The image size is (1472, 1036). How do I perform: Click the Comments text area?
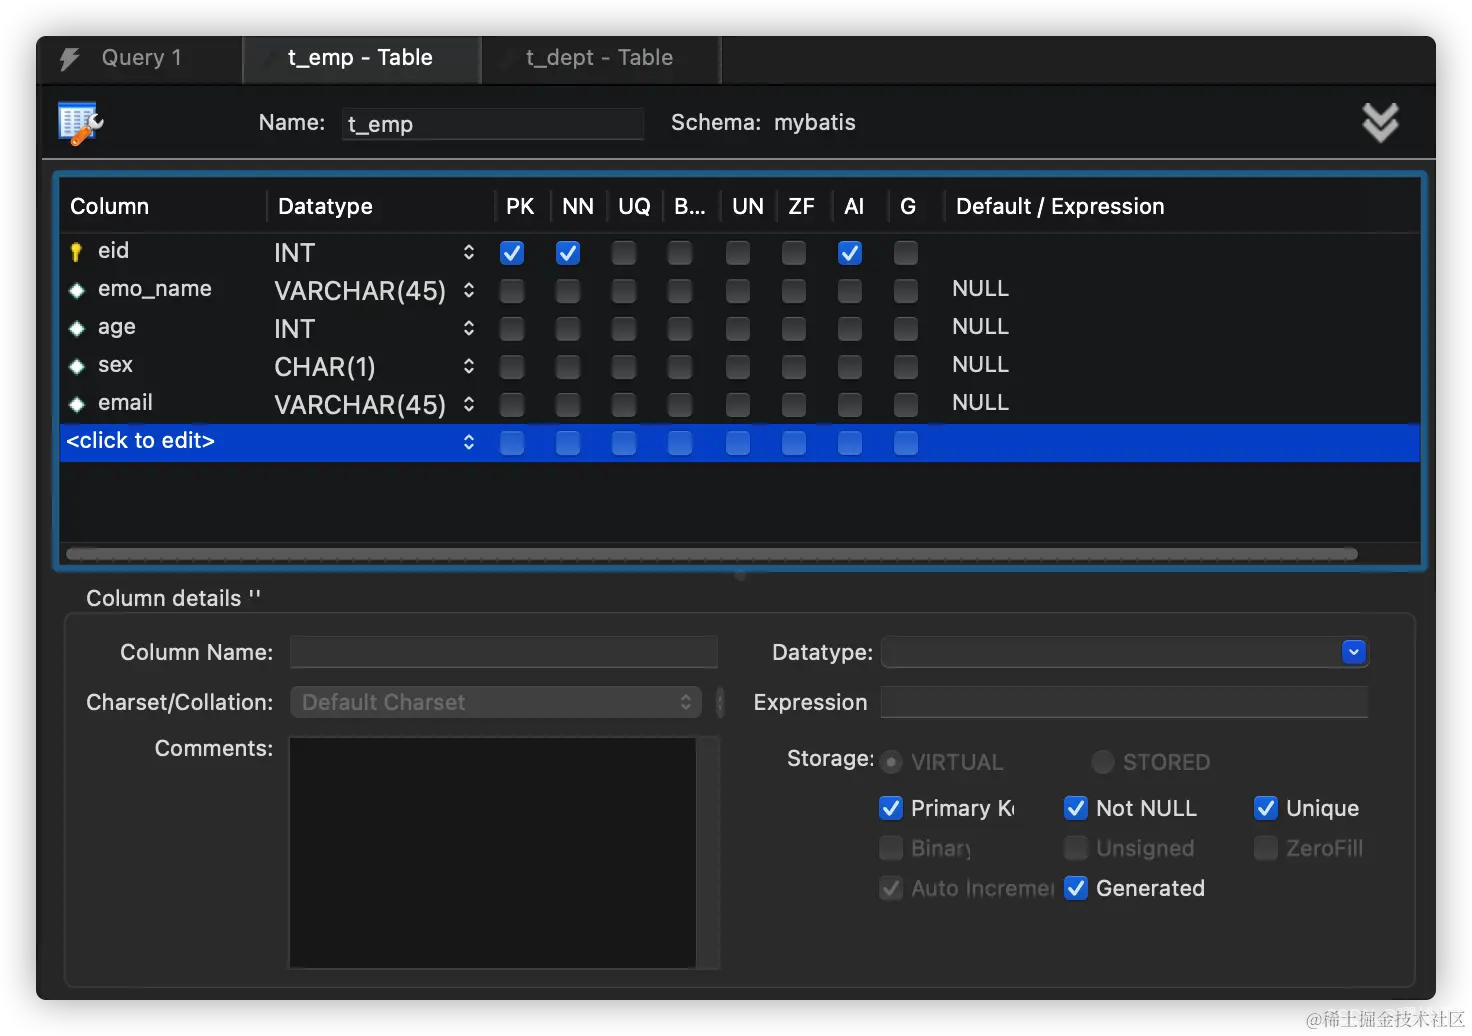pyautogui.click(x=493, y=853)
